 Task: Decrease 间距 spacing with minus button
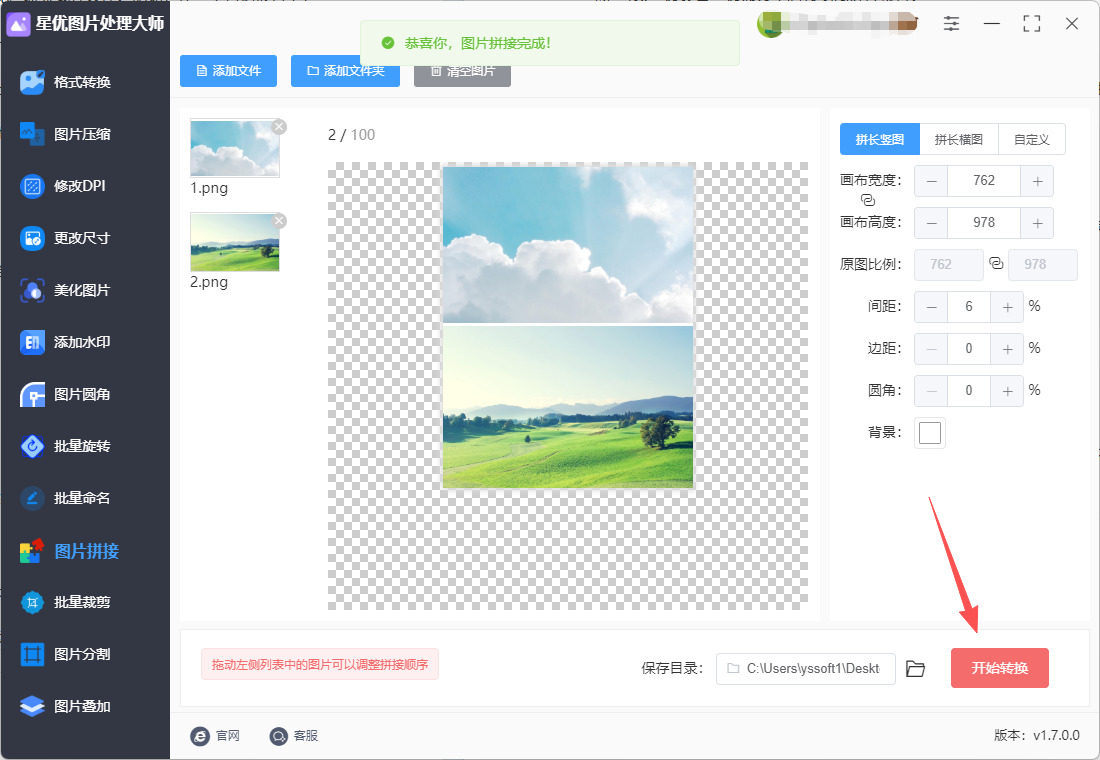[x=932, y=307]
